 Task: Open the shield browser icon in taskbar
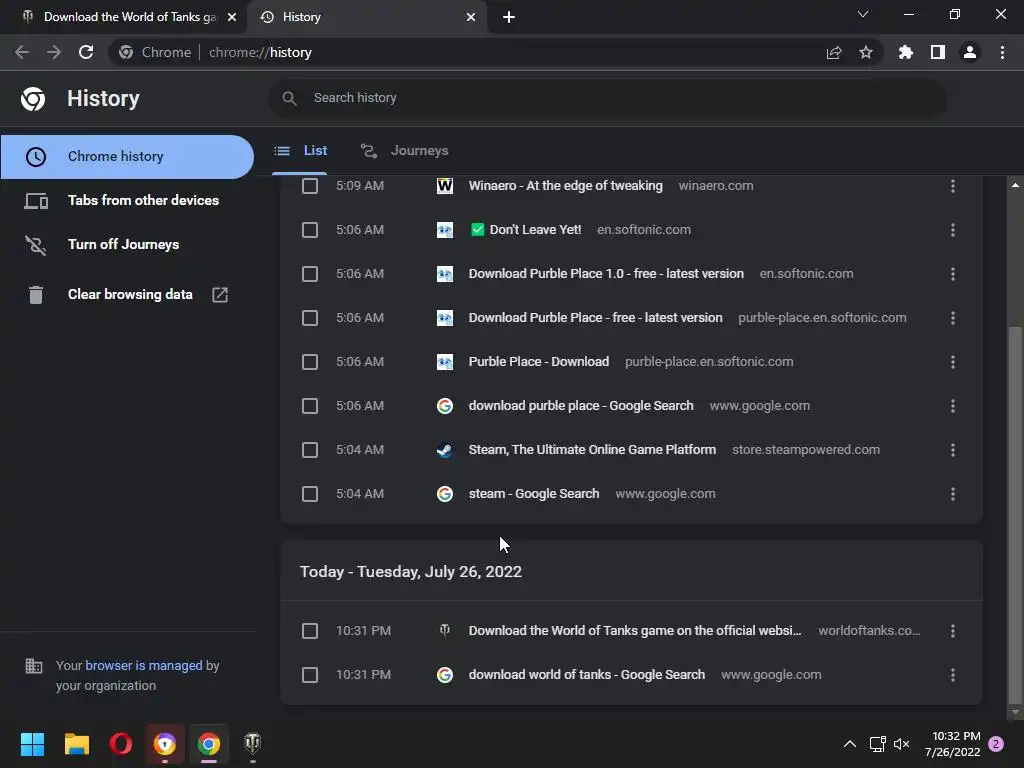165,744
